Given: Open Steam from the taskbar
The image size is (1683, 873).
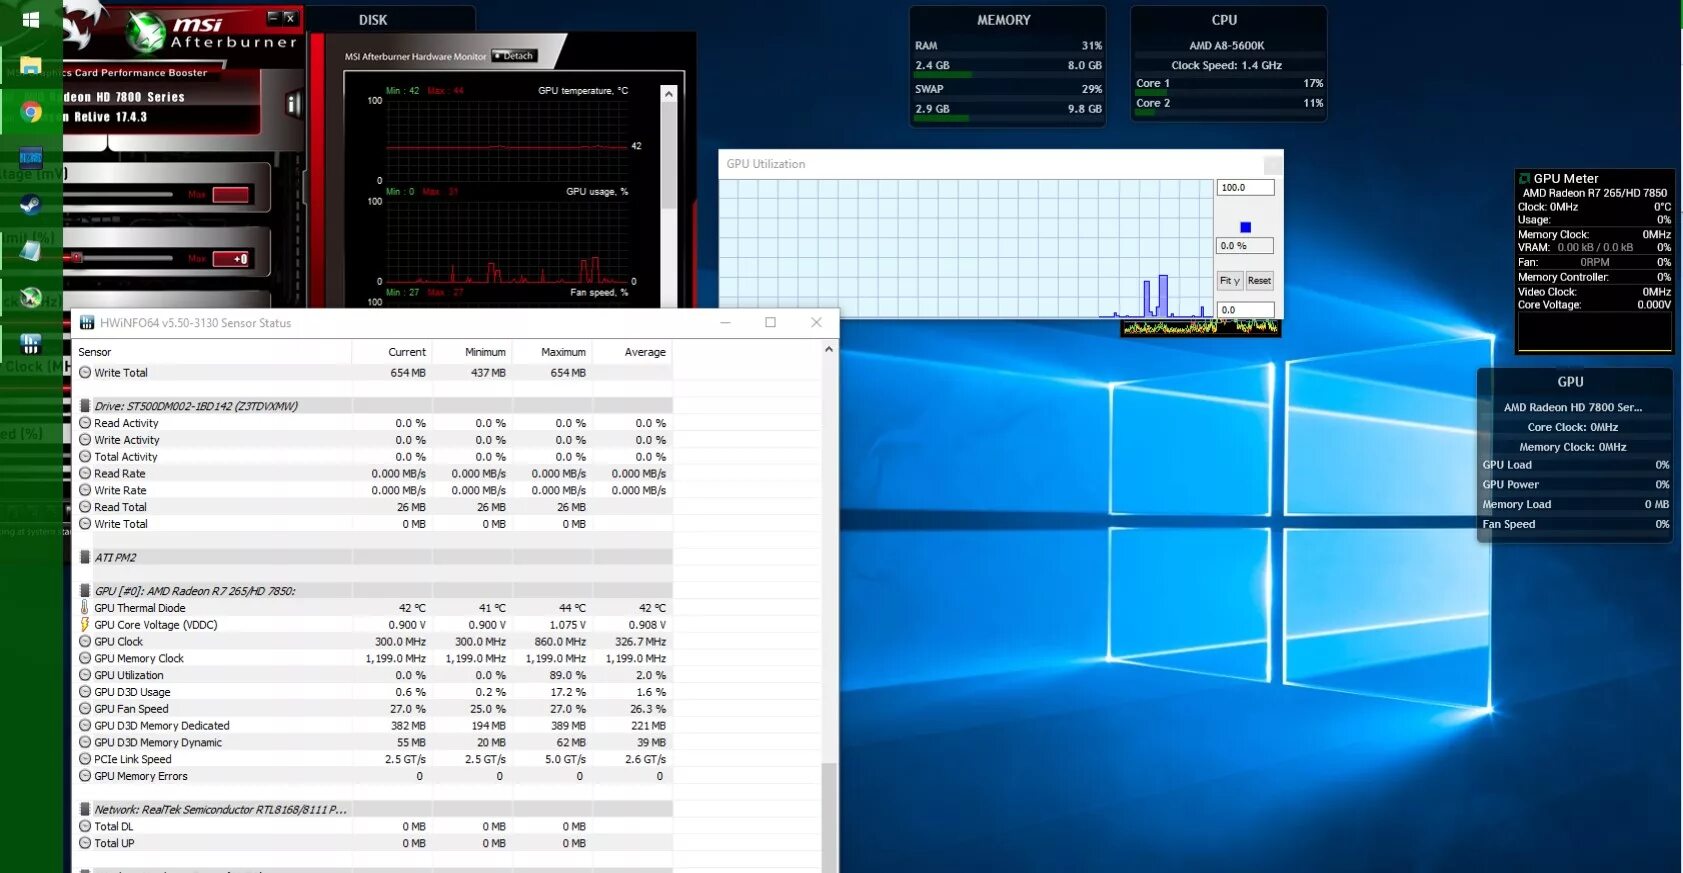Looking at the screenshot, I should click(31, 204).
